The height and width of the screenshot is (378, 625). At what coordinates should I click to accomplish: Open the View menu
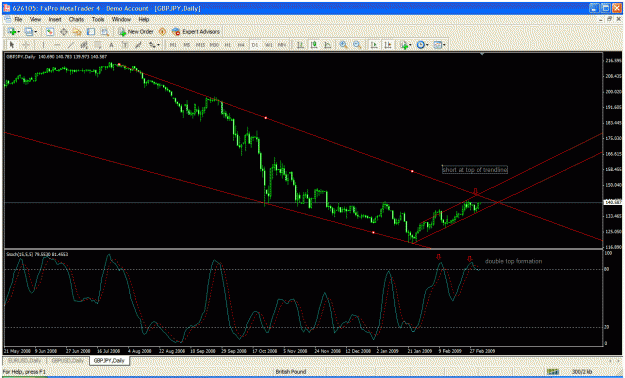tap(35, 19)
